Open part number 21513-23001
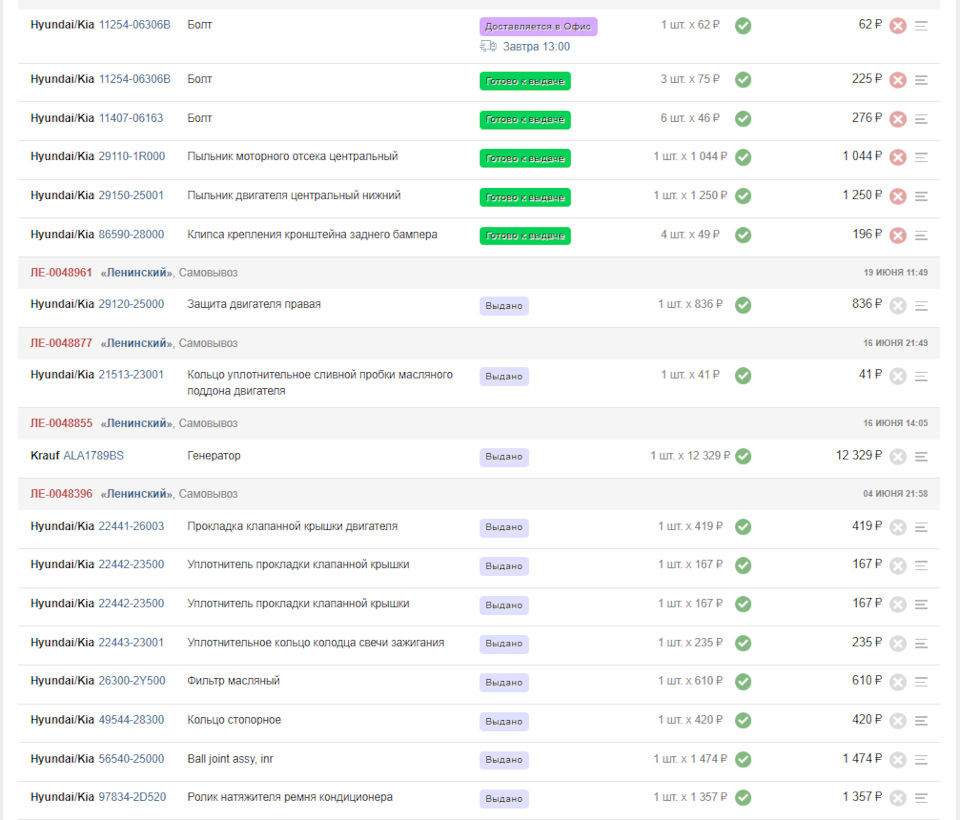The image size is (960, 820). 131,374
